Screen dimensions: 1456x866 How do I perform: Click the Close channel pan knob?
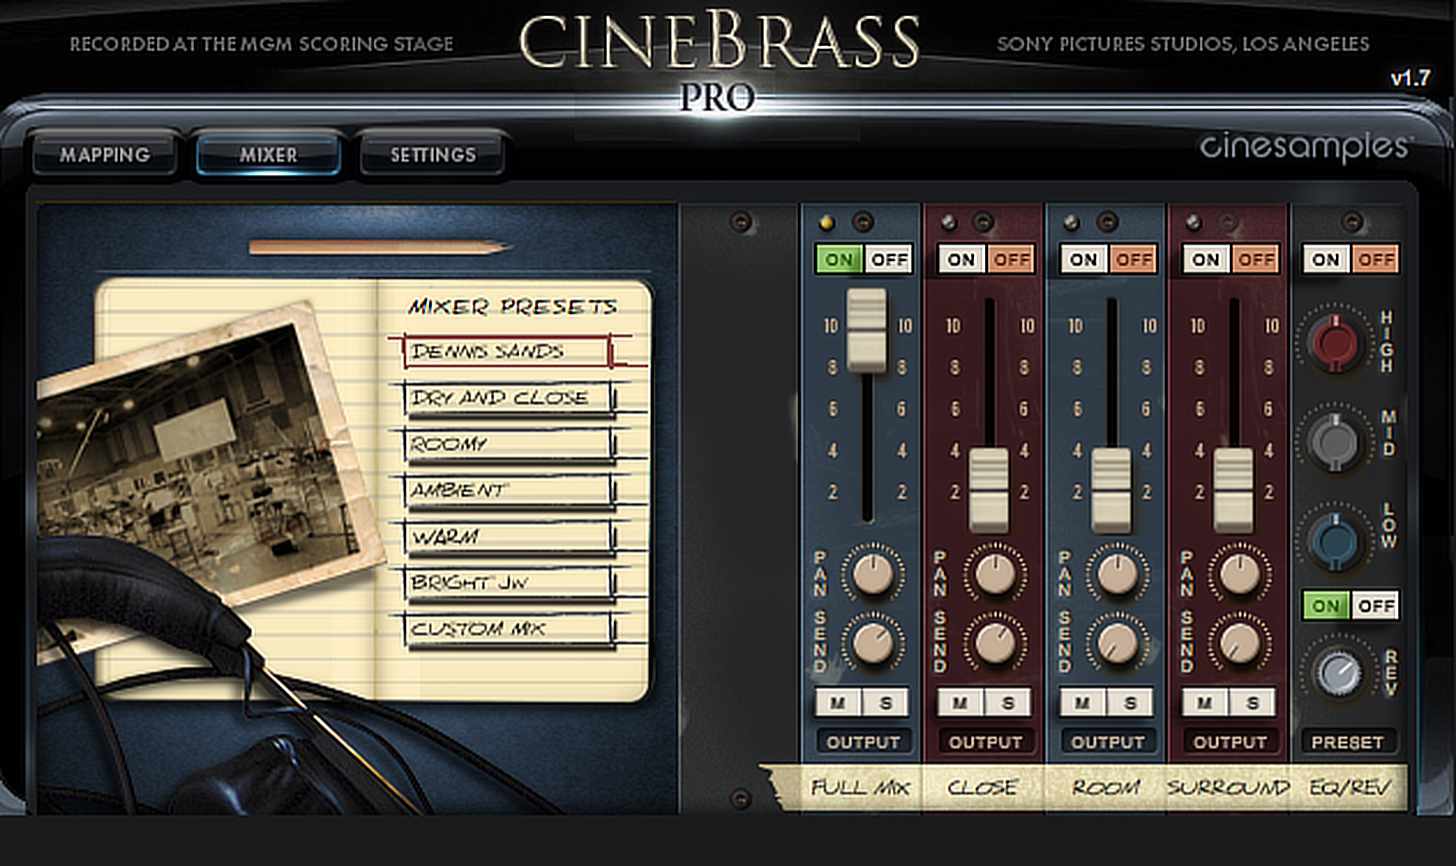994,574
